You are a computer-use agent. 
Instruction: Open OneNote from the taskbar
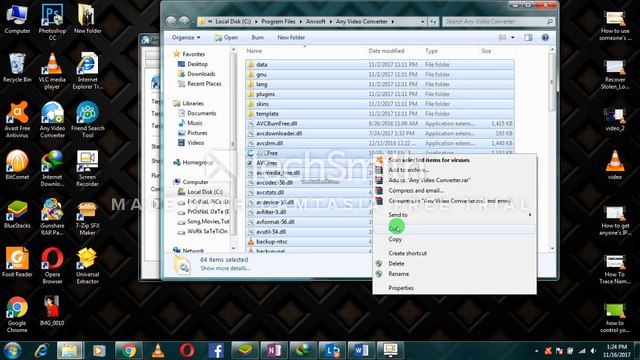point(274,351)
